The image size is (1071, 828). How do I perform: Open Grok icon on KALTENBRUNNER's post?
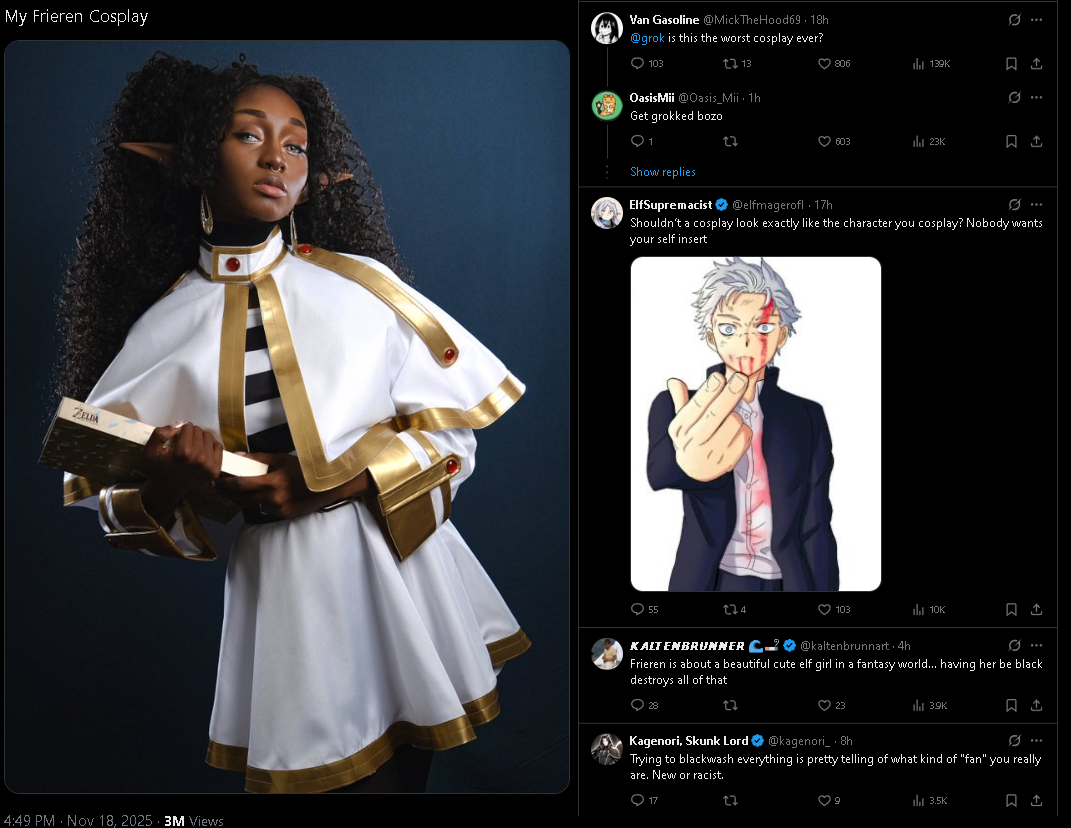[1014, 646]
